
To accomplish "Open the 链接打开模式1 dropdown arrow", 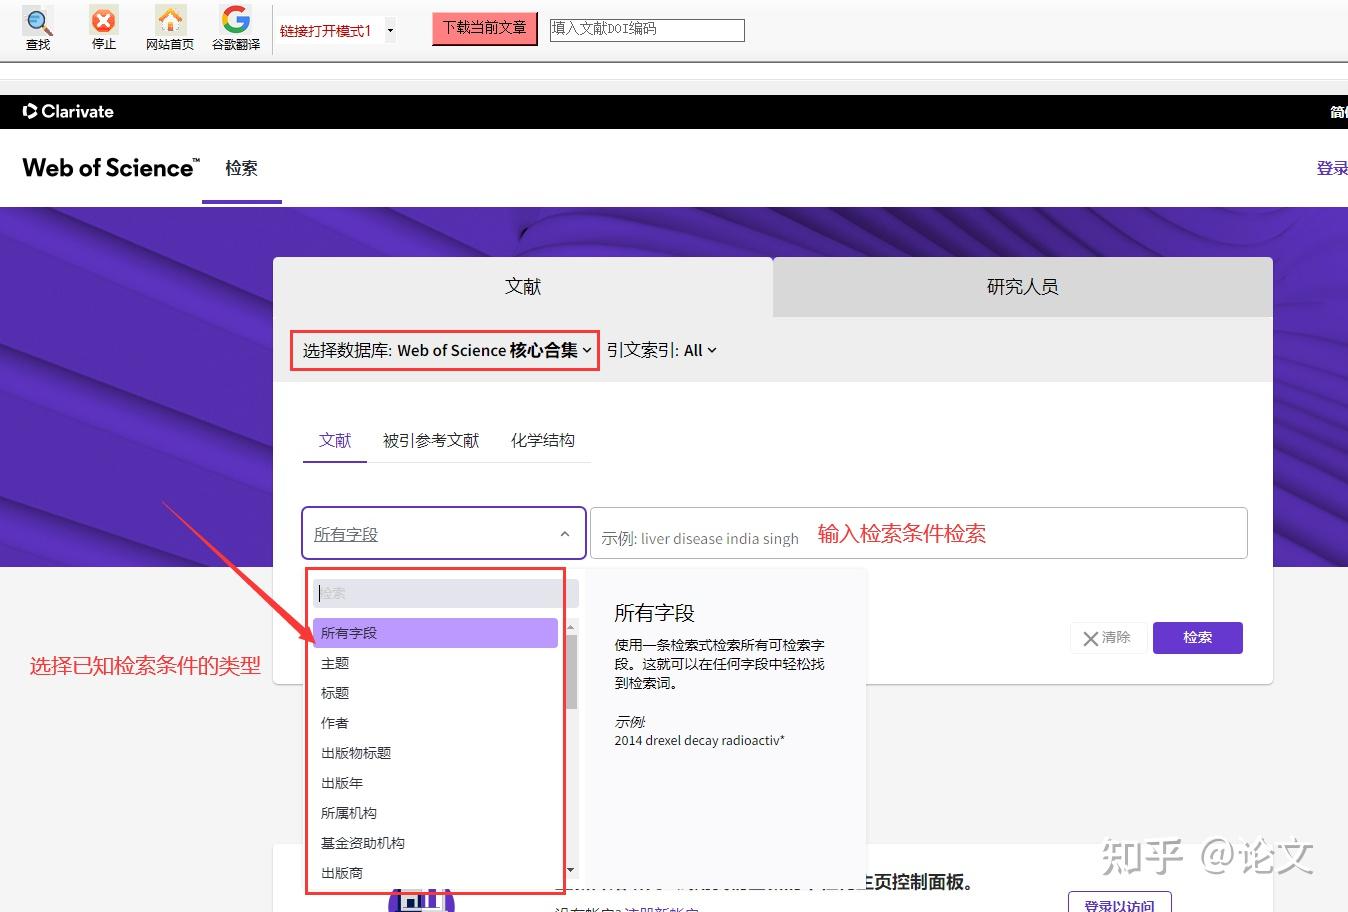I will (x=389, y=30).
